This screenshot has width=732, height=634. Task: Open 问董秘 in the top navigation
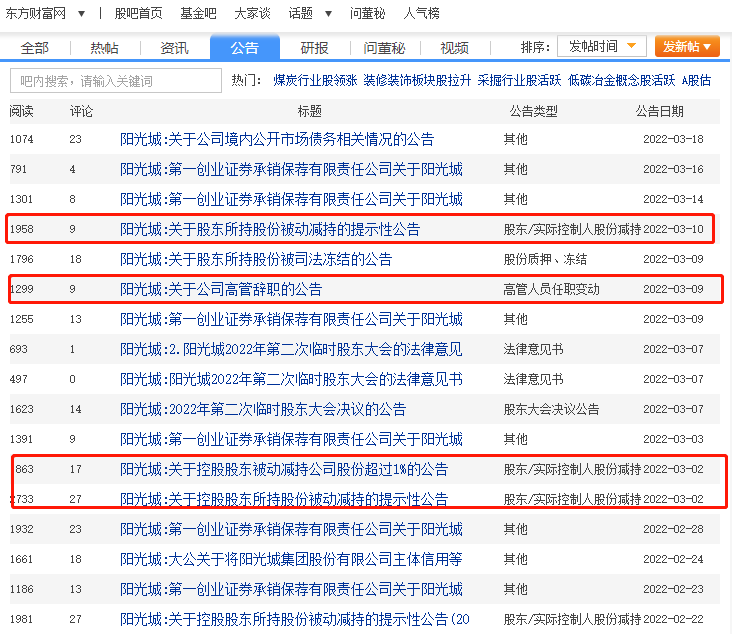[367, 14]
